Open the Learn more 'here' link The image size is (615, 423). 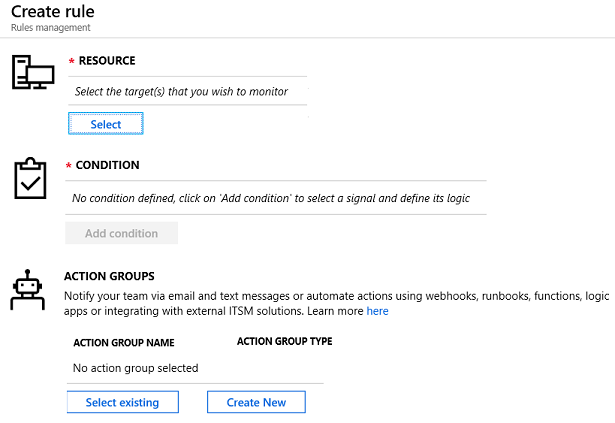[377, 311]
